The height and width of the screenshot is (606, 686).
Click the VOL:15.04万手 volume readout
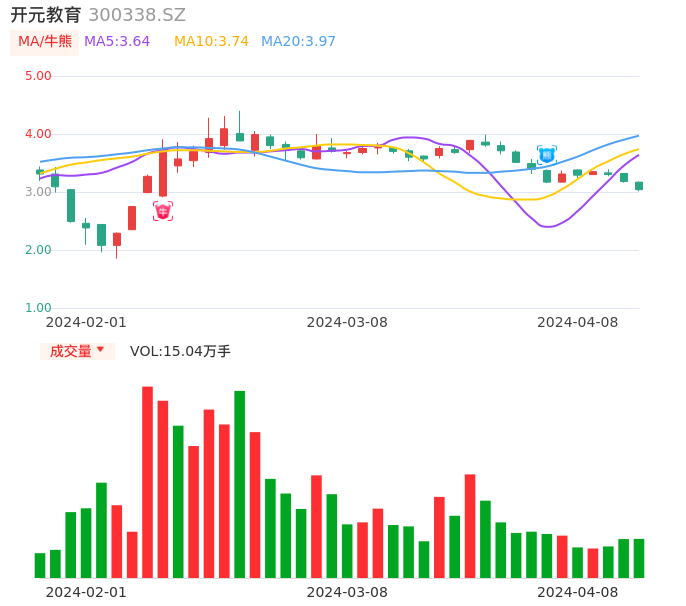[x=180, y=351]
